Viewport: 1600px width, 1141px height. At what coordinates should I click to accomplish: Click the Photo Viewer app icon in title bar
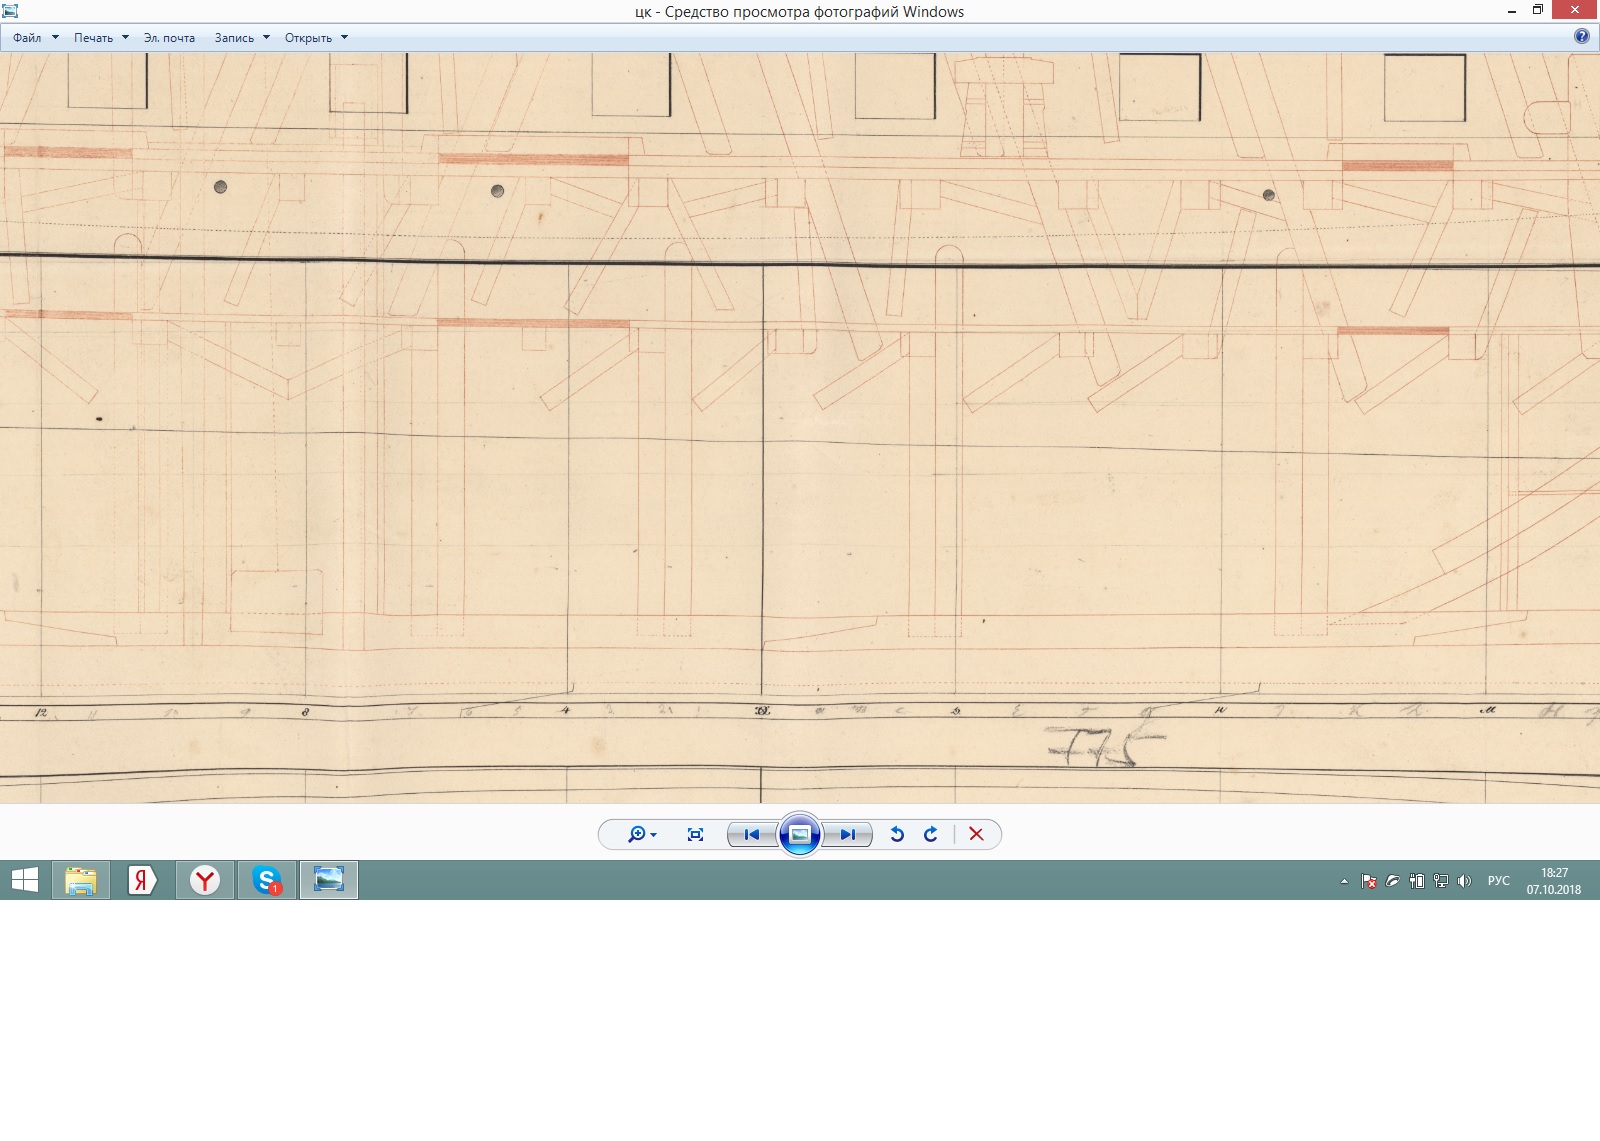pos(10,11)
